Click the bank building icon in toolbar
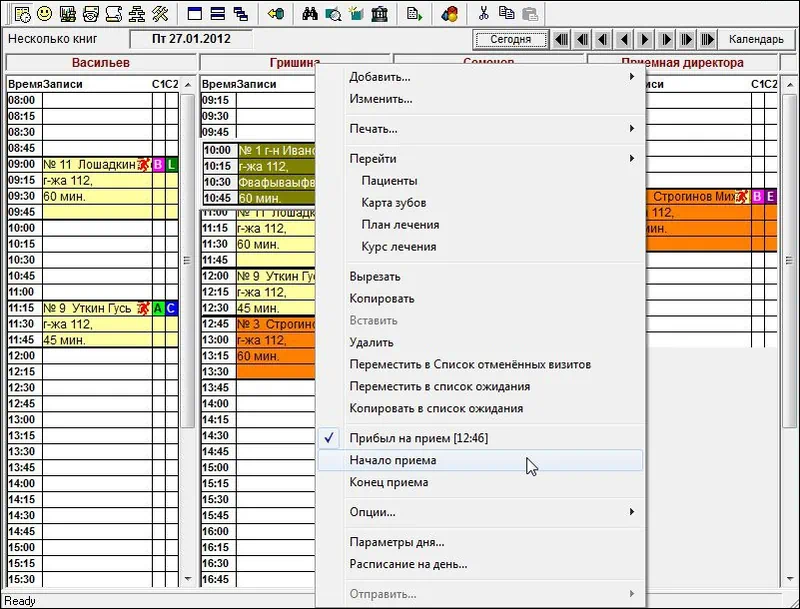 [379, 14]
